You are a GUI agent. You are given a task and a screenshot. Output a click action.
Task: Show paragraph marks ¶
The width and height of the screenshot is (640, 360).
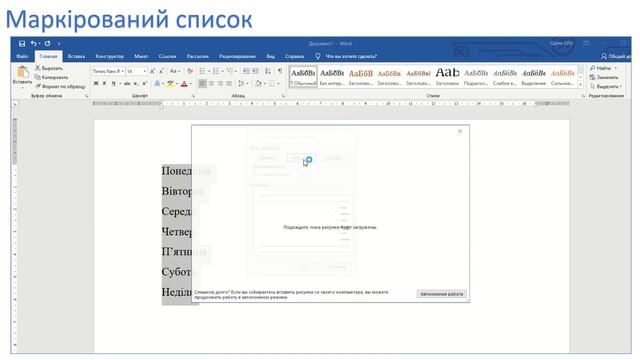[x=280, y=71]
